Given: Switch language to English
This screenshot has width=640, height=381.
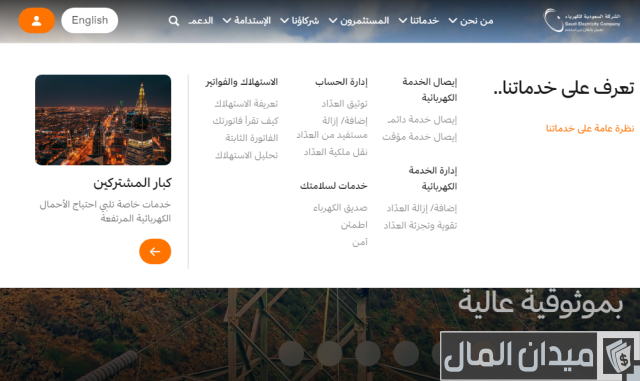Looking at the screenshot, I should tap(90, 20).
